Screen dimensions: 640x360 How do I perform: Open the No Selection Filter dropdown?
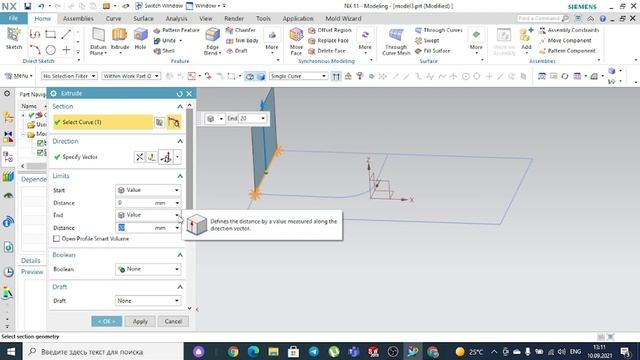point(69,76)
